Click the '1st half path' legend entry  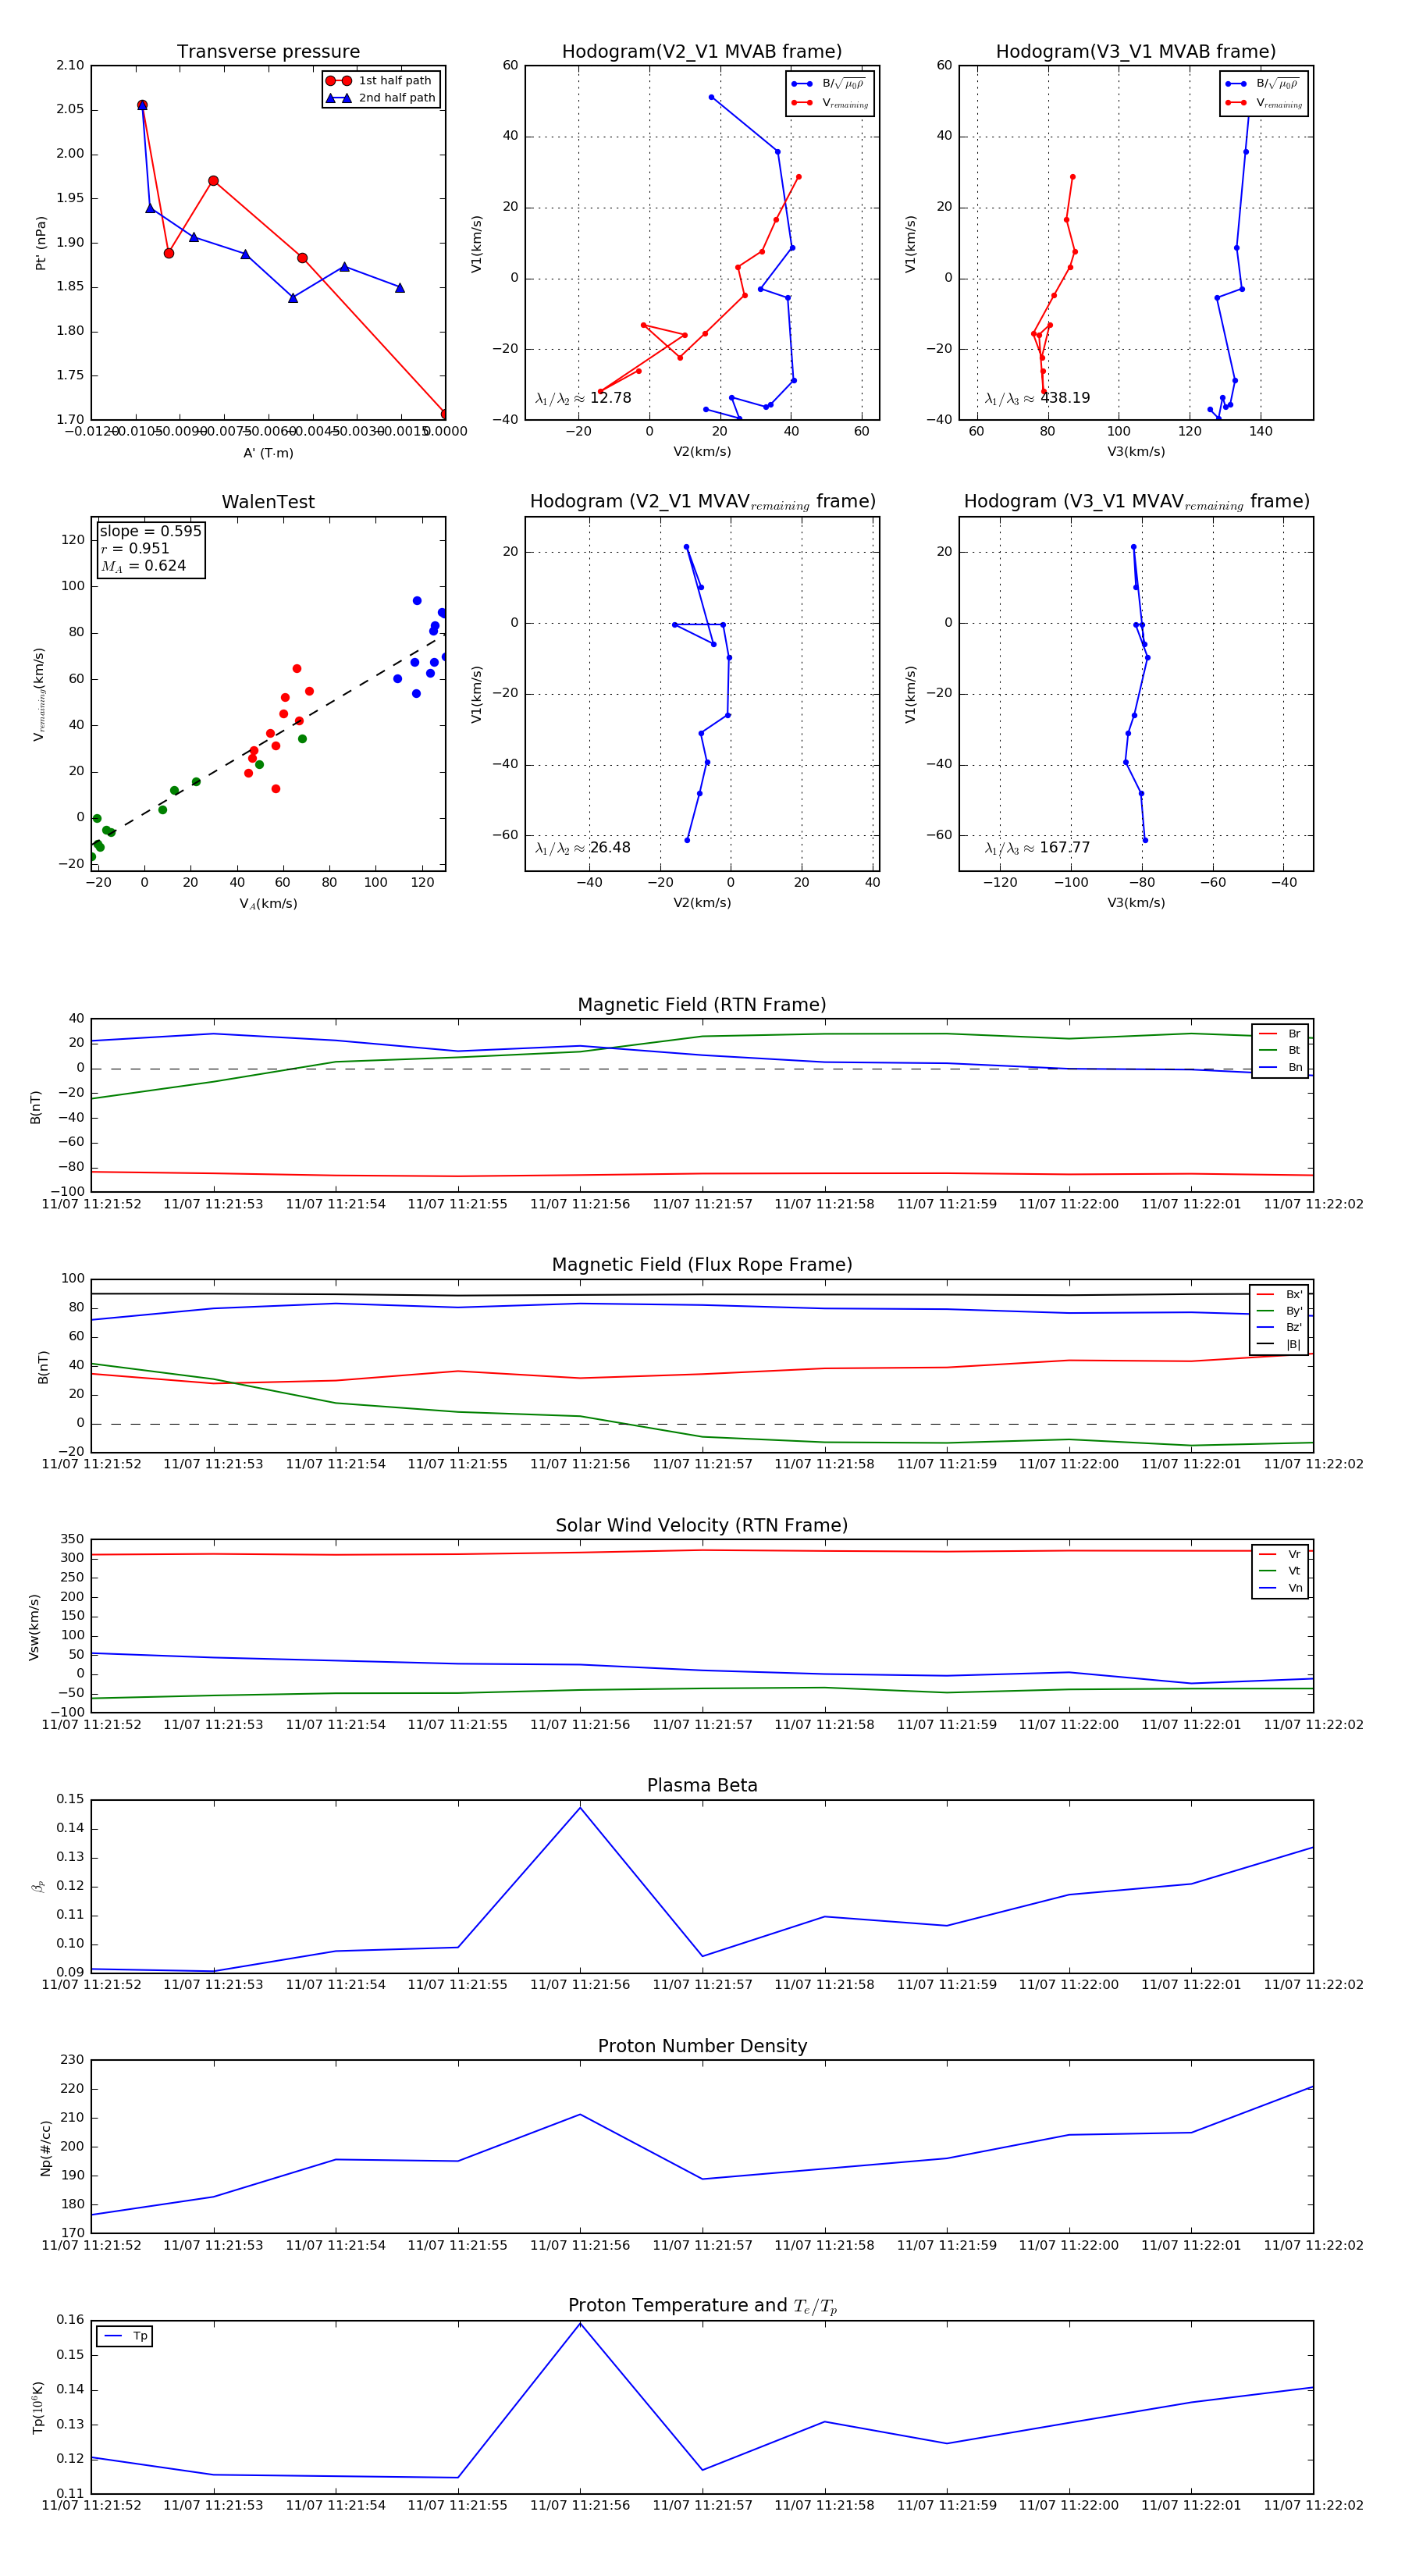[x=381, y=81]
